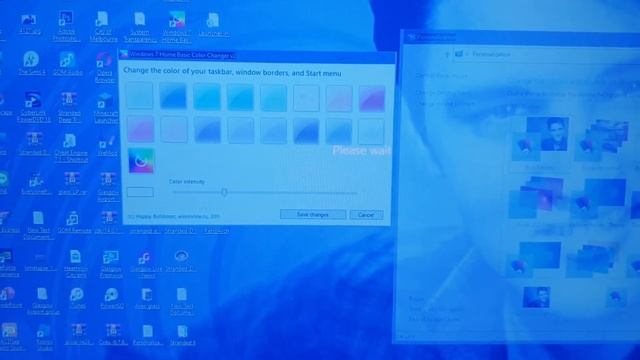Launch Opera Browser from the desktop

104,67
